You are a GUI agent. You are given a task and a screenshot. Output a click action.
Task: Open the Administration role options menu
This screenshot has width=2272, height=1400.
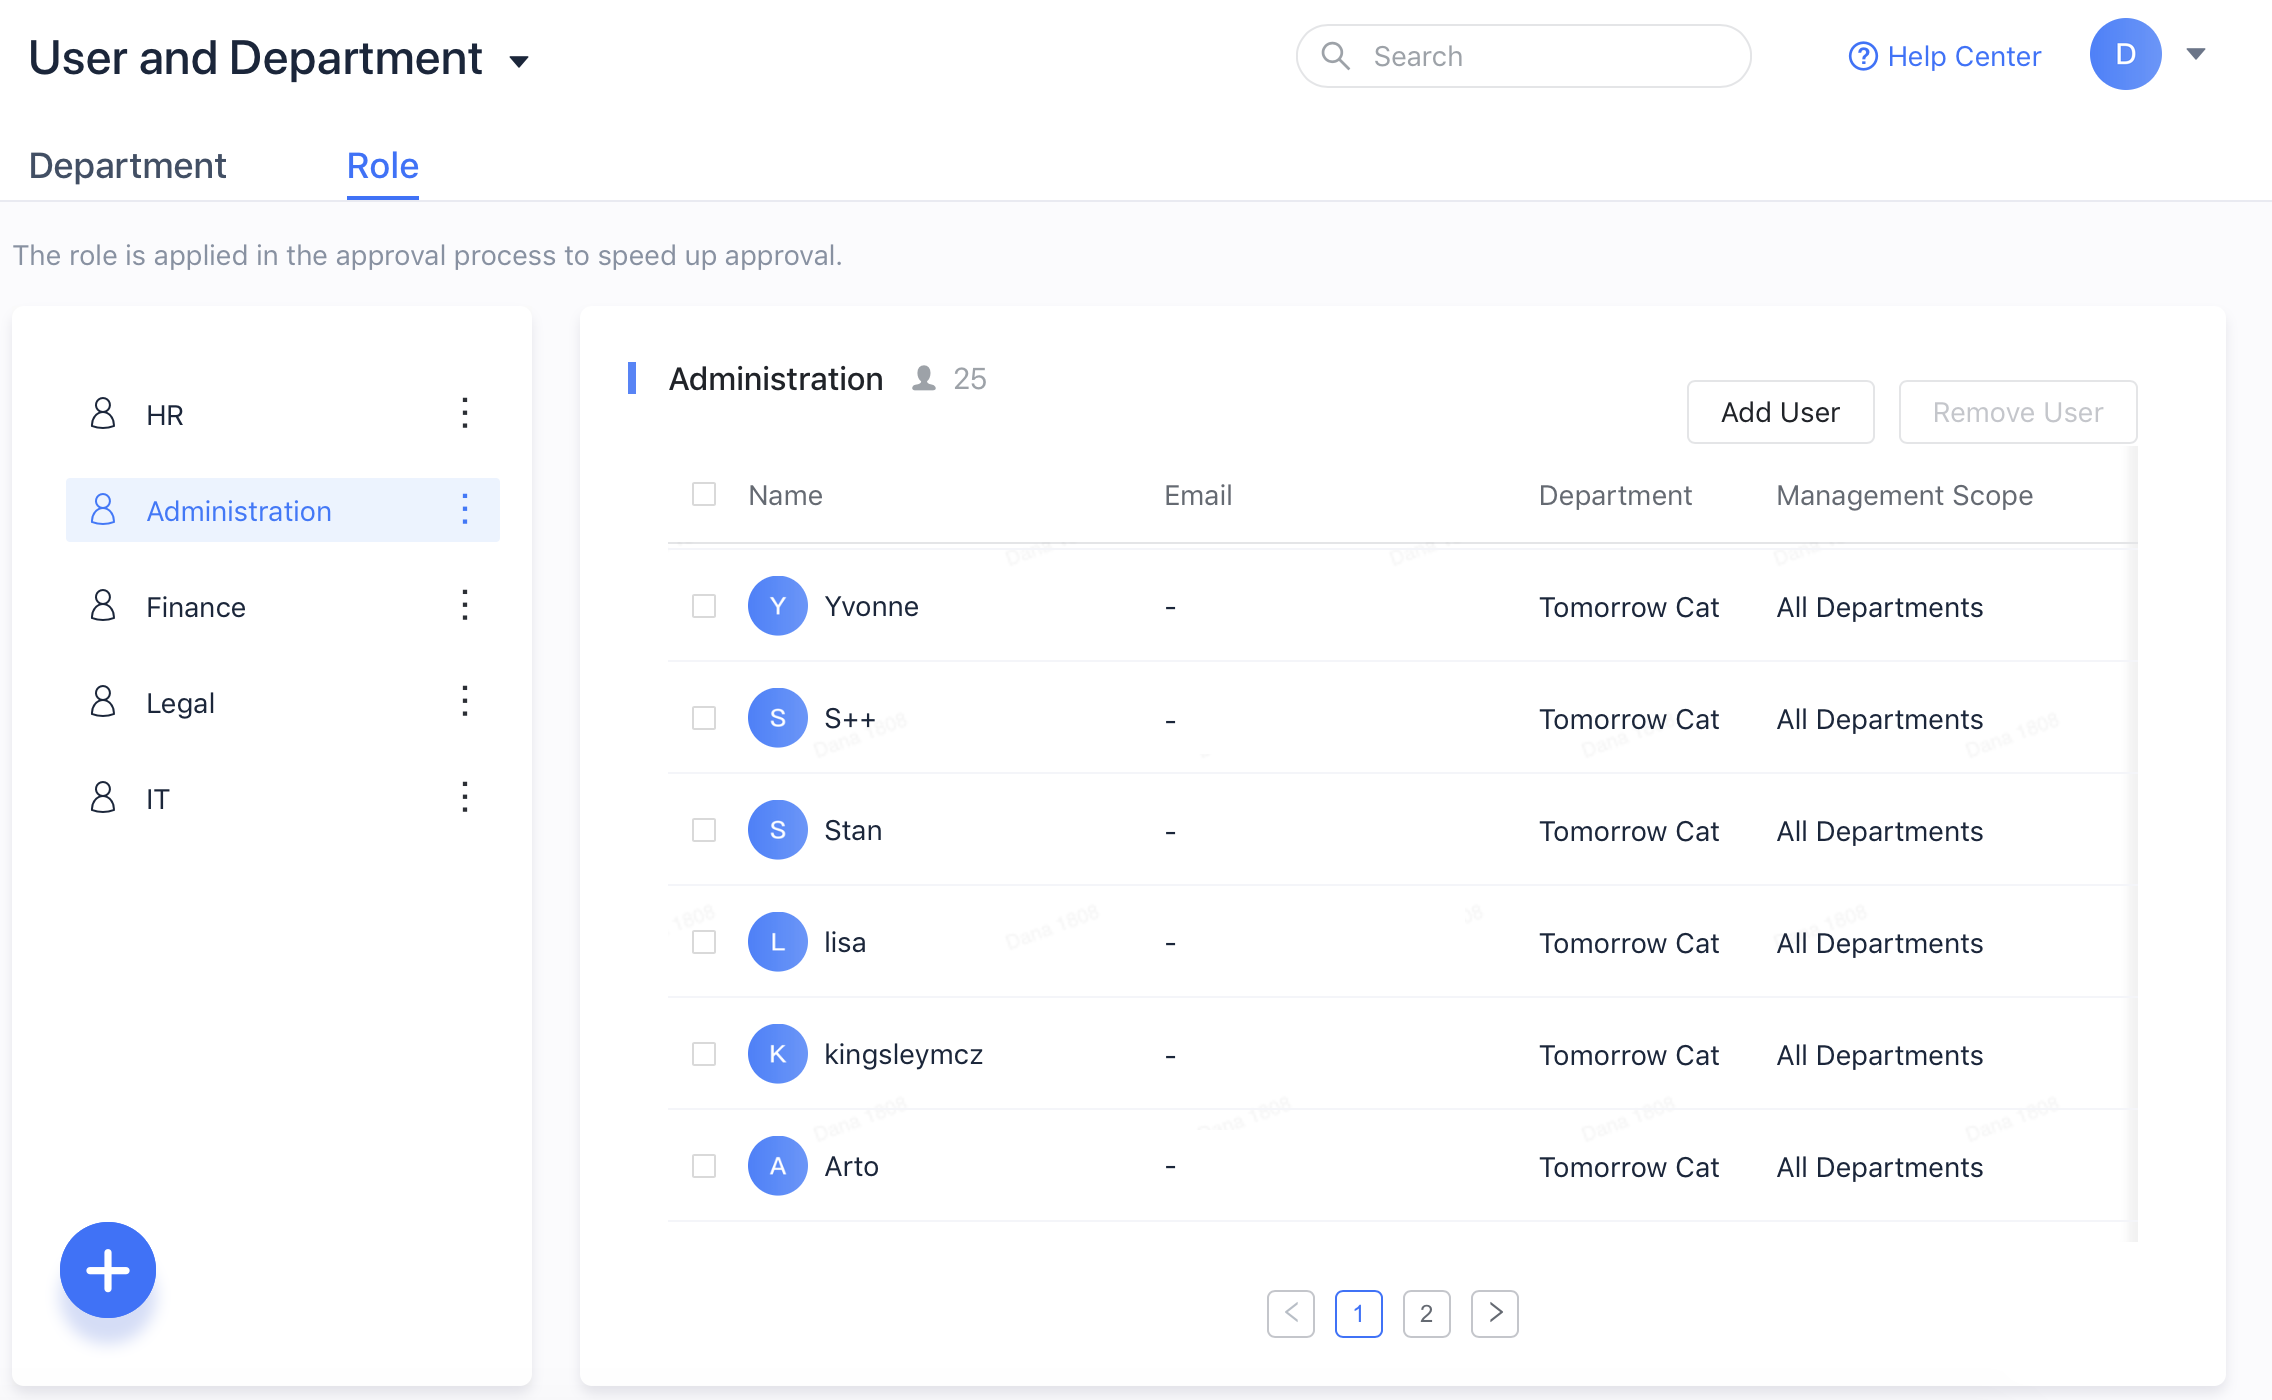(x=464, y=510)
